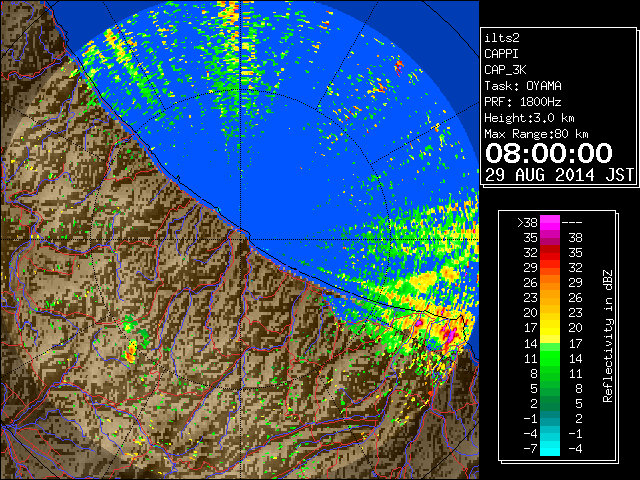Click the >38 legend value
Image resolution: width=640 pixels, height=480 pixels.
click(528, 223)
